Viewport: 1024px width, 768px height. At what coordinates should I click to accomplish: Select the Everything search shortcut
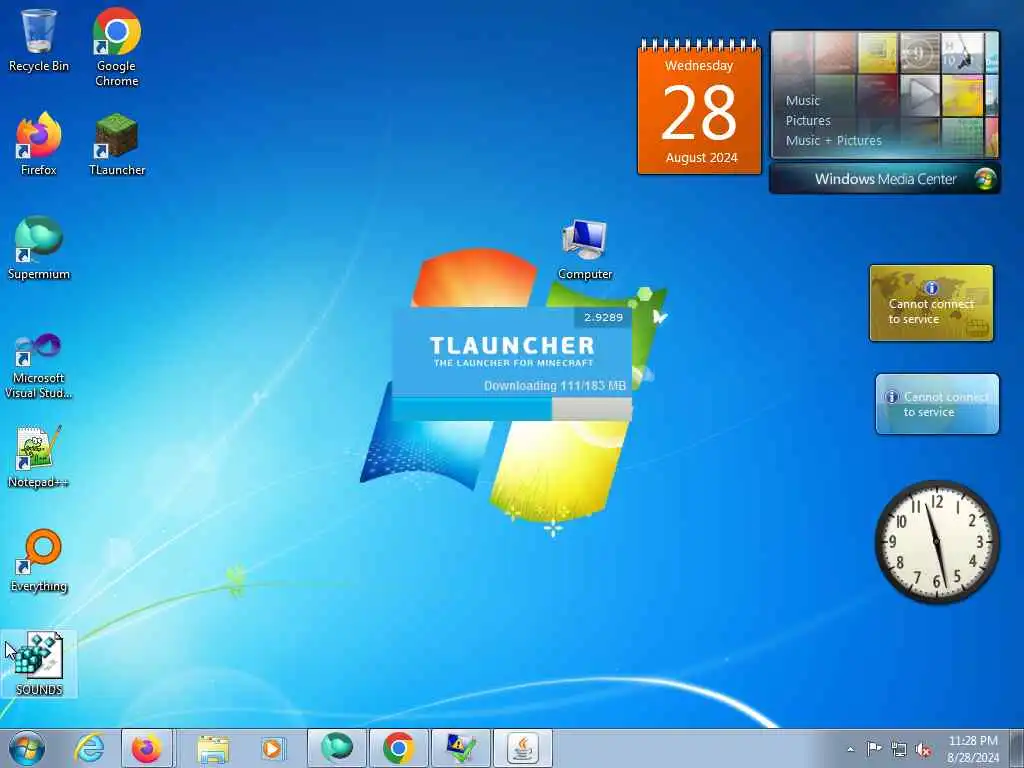39,560
